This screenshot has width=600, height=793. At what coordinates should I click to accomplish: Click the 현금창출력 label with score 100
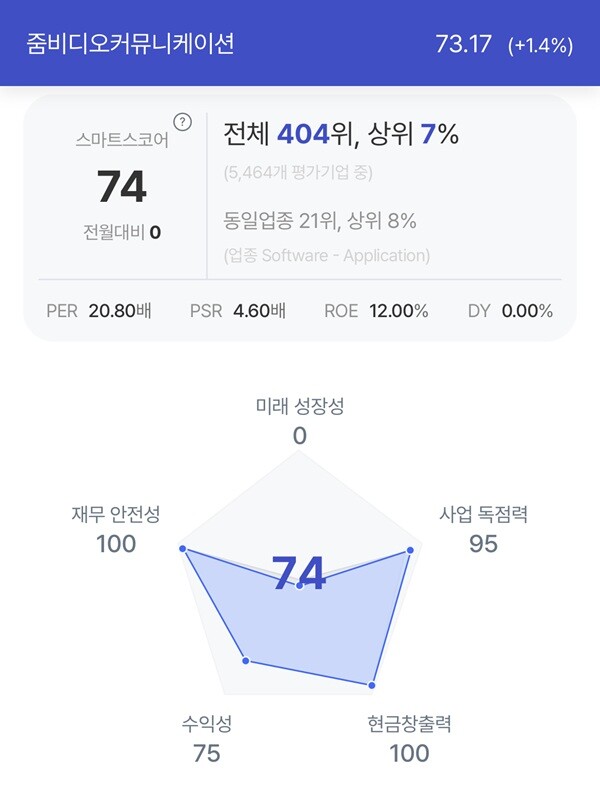pos(409,738)
